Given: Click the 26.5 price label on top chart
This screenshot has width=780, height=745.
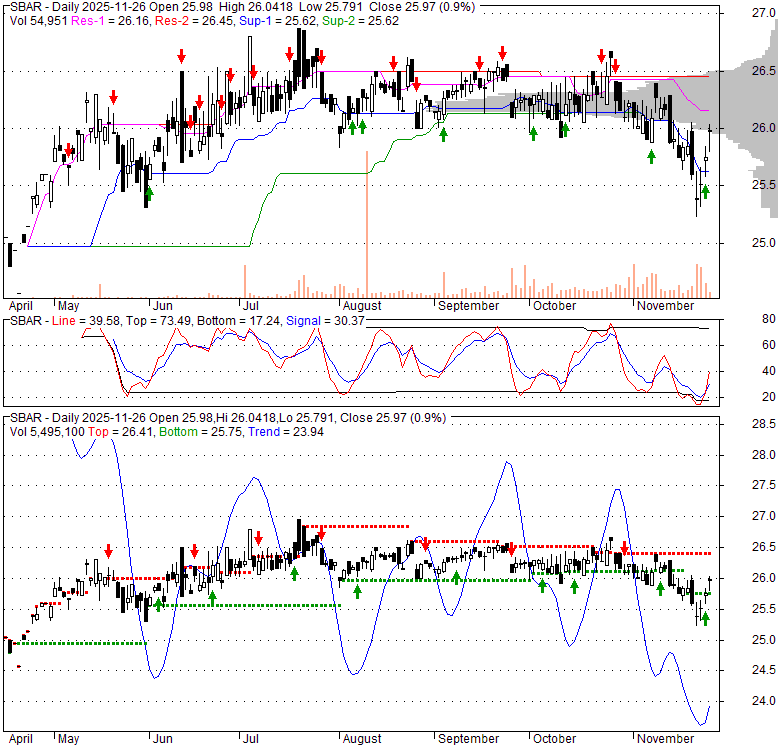Looking at the screenshot, I should click(x=764, y=71).
